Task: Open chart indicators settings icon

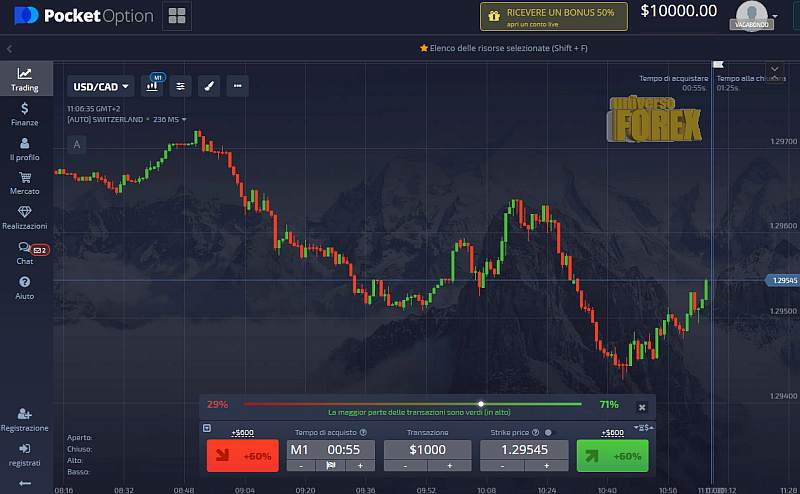Action: [181, 86]
